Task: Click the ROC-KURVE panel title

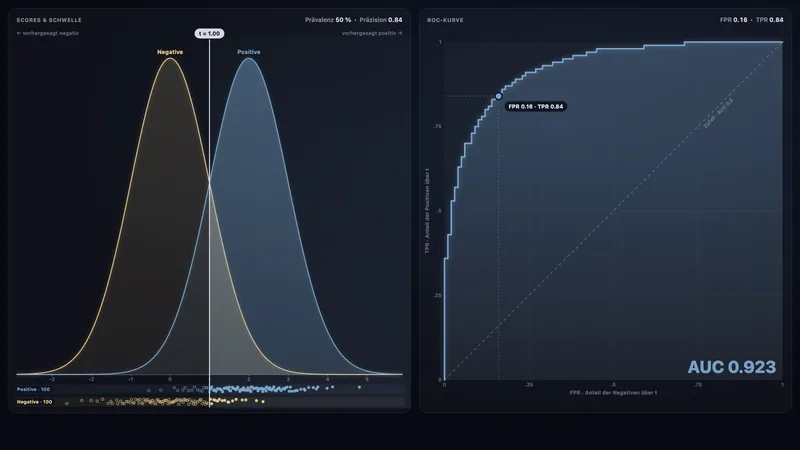Action: tap(445, 20)
